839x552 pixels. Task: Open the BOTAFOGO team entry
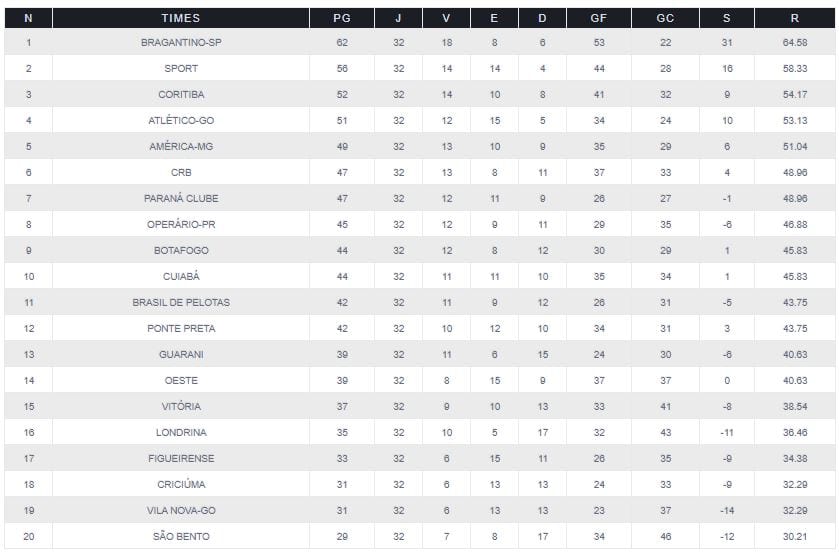coord(181,251)
